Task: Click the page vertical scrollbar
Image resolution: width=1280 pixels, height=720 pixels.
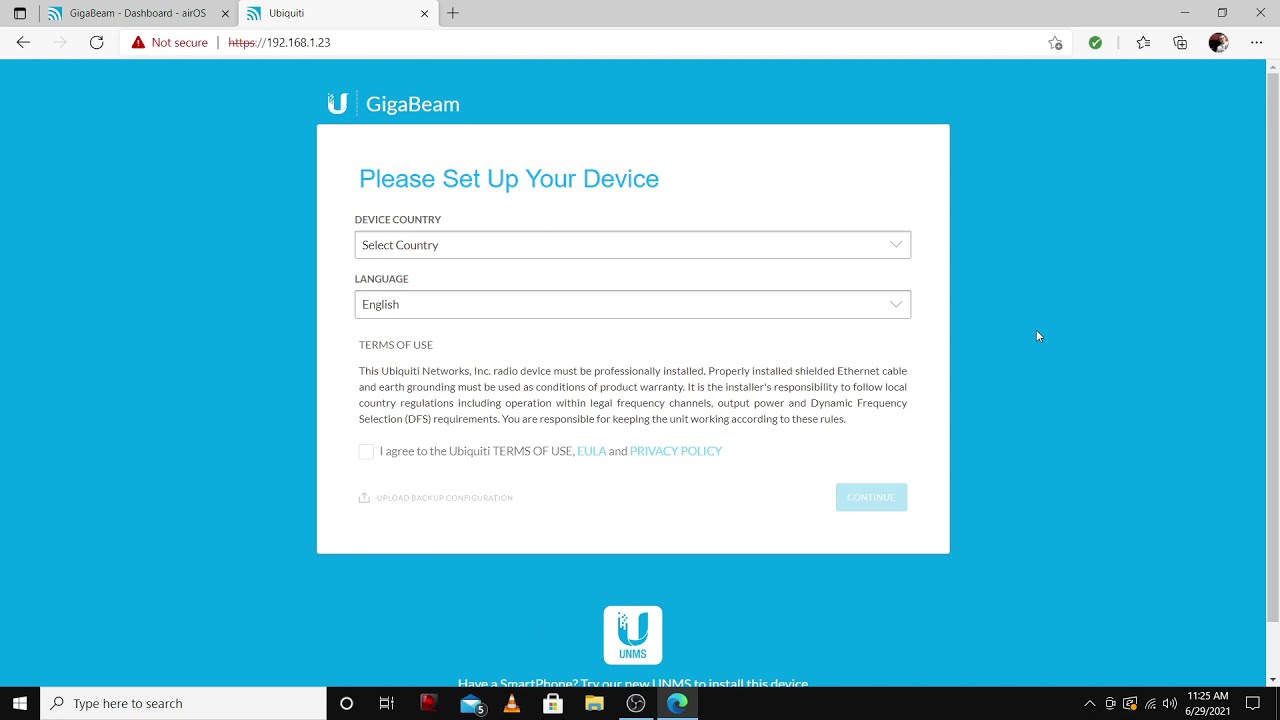Action: pyautogui.click(x=1272, y=348)
